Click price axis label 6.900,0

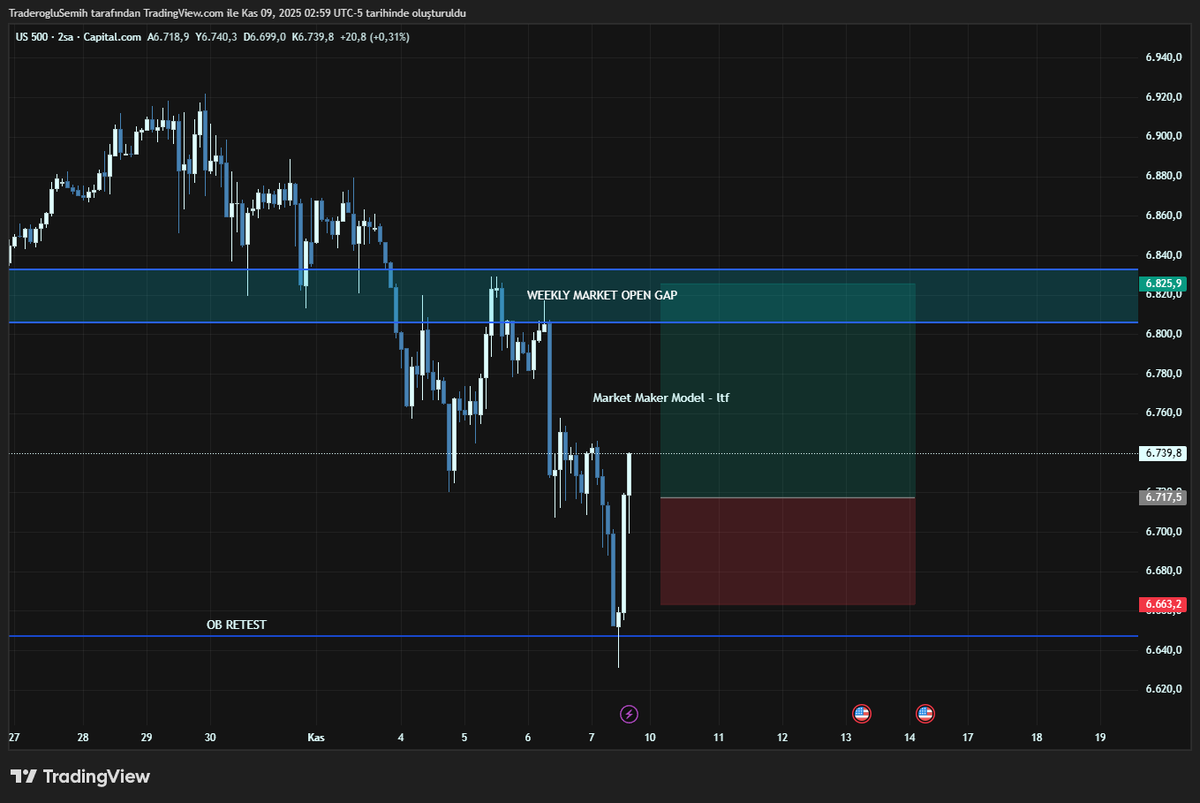(1164, 136)
